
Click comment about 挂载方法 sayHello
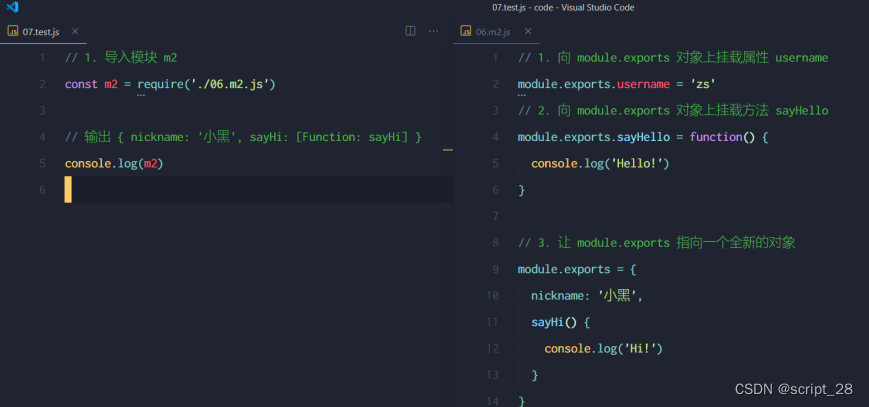[673, 110]
